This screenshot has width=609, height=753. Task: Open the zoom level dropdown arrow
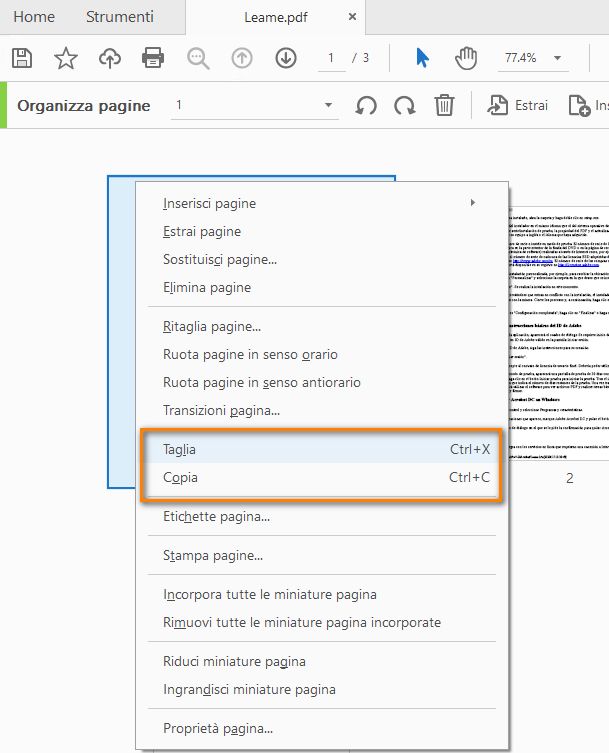[558, 58]
